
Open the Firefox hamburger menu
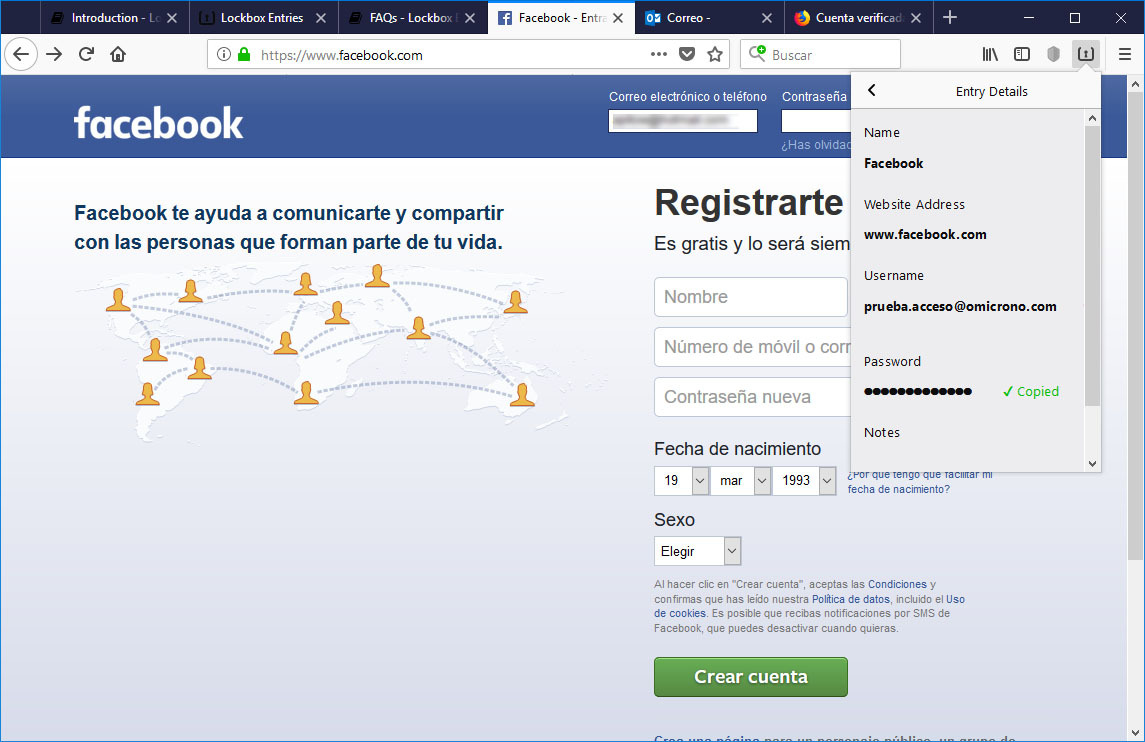pos(1125,54)
